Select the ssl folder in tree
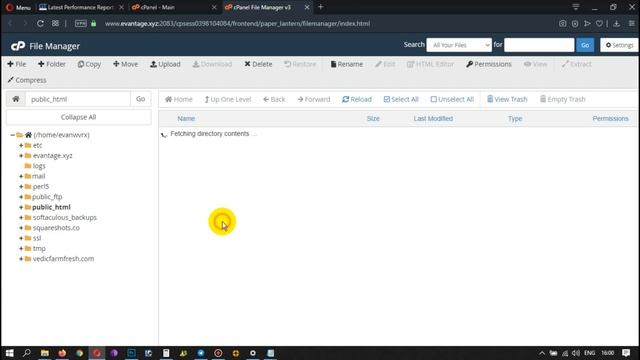 click(x=37, y=238)
